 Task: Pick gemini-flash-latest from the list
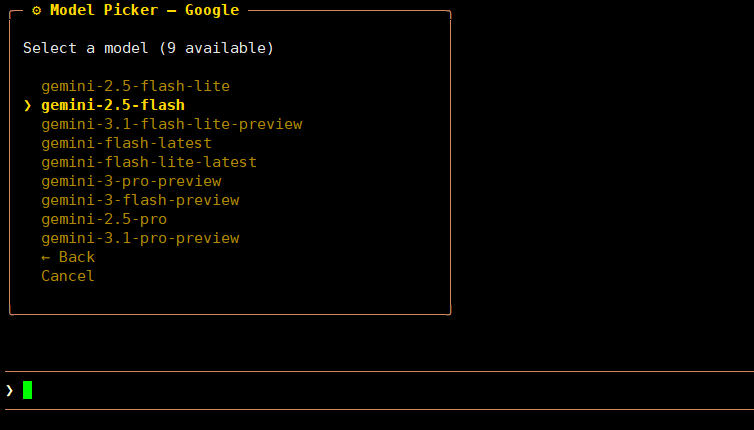[126, 143]
